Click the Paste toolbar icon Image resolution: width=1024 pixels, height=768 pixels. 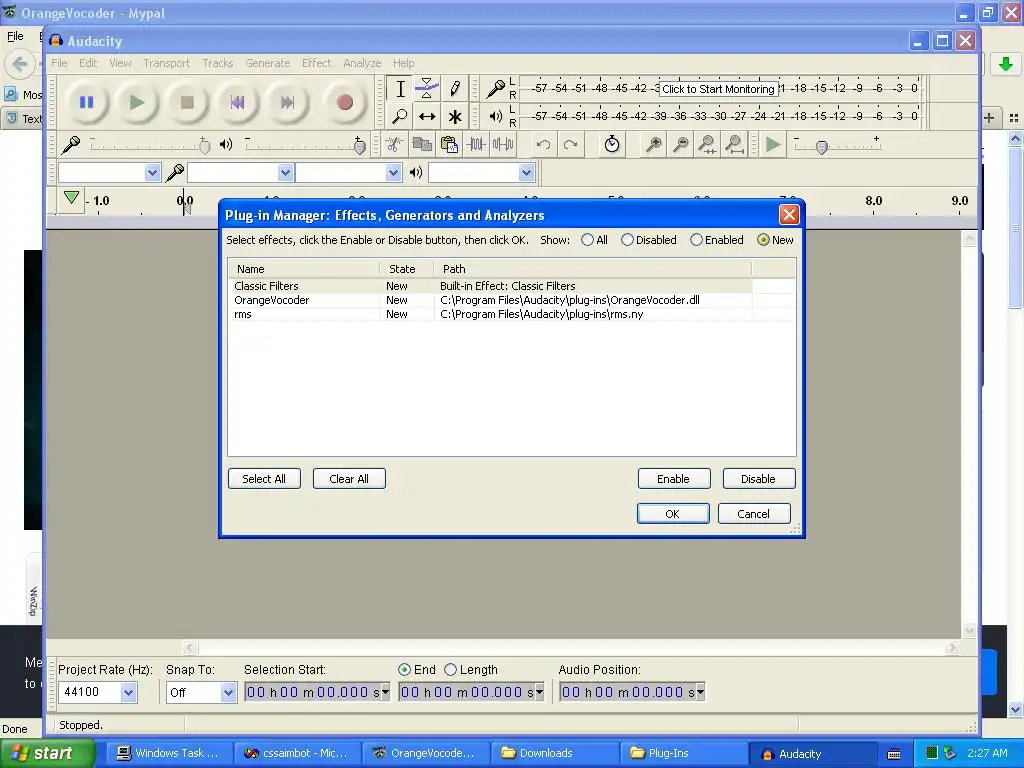449,144
